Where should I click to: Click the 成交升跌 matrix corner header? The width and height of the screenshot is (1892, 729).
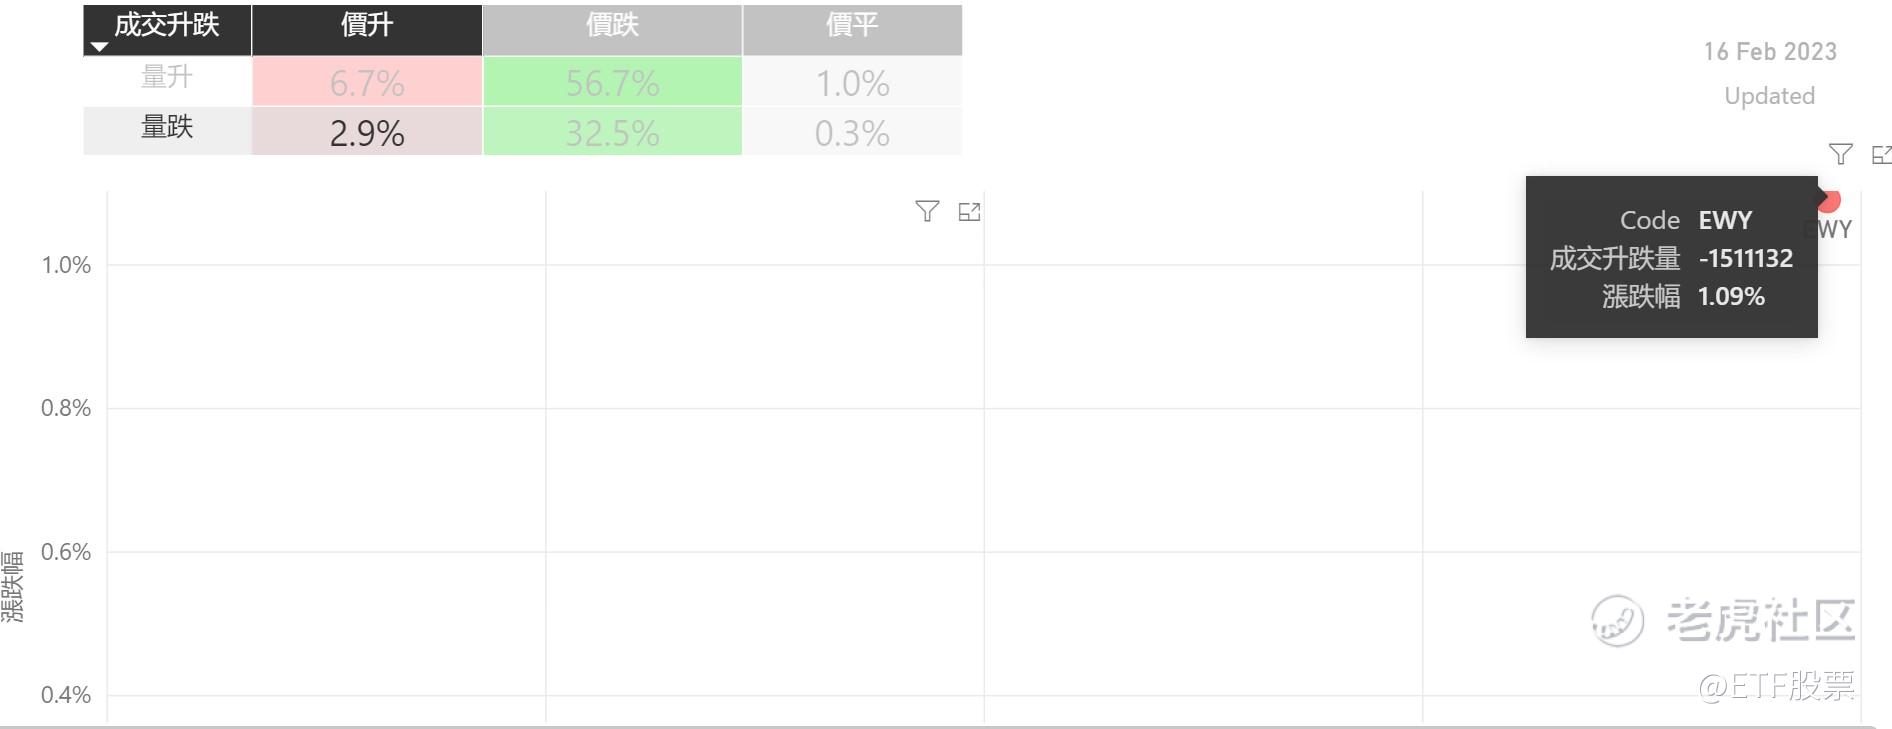pyautogui.click(x=167, y=24)
